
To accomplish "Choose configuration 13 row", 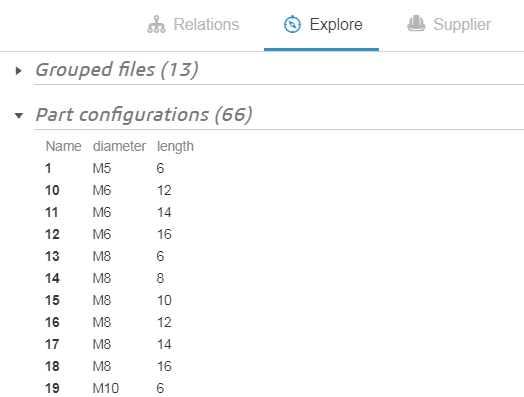I will (119, 256).
